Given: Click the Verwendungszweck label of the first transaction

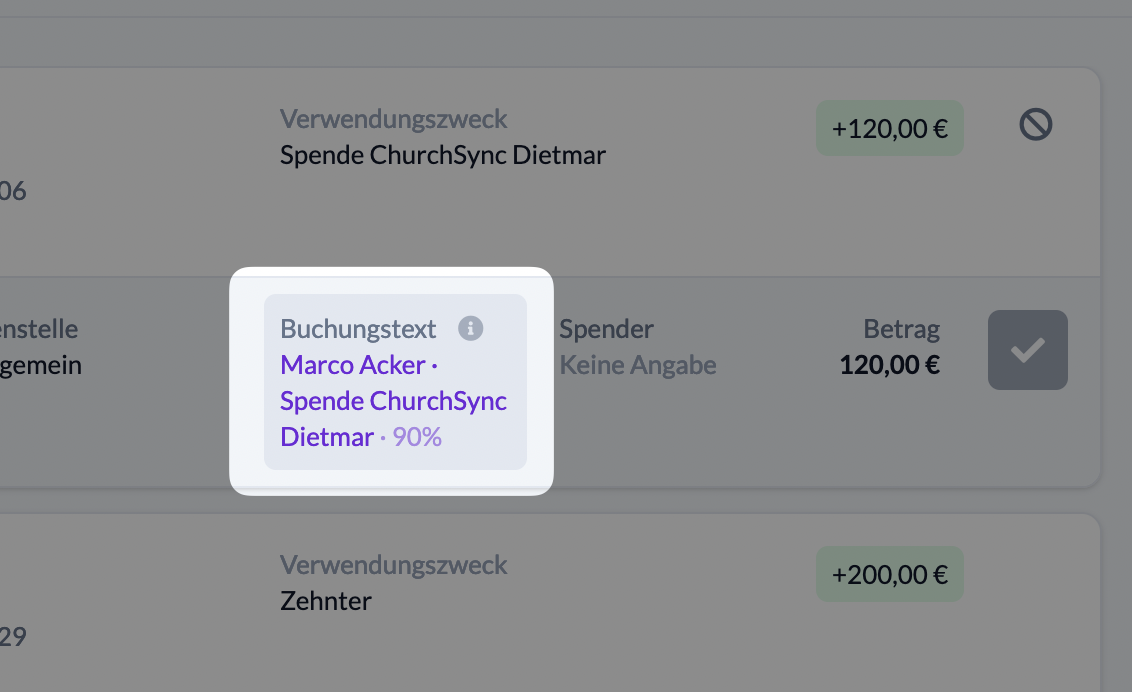Looking at the screenshot, I should [x=393, y=119].
